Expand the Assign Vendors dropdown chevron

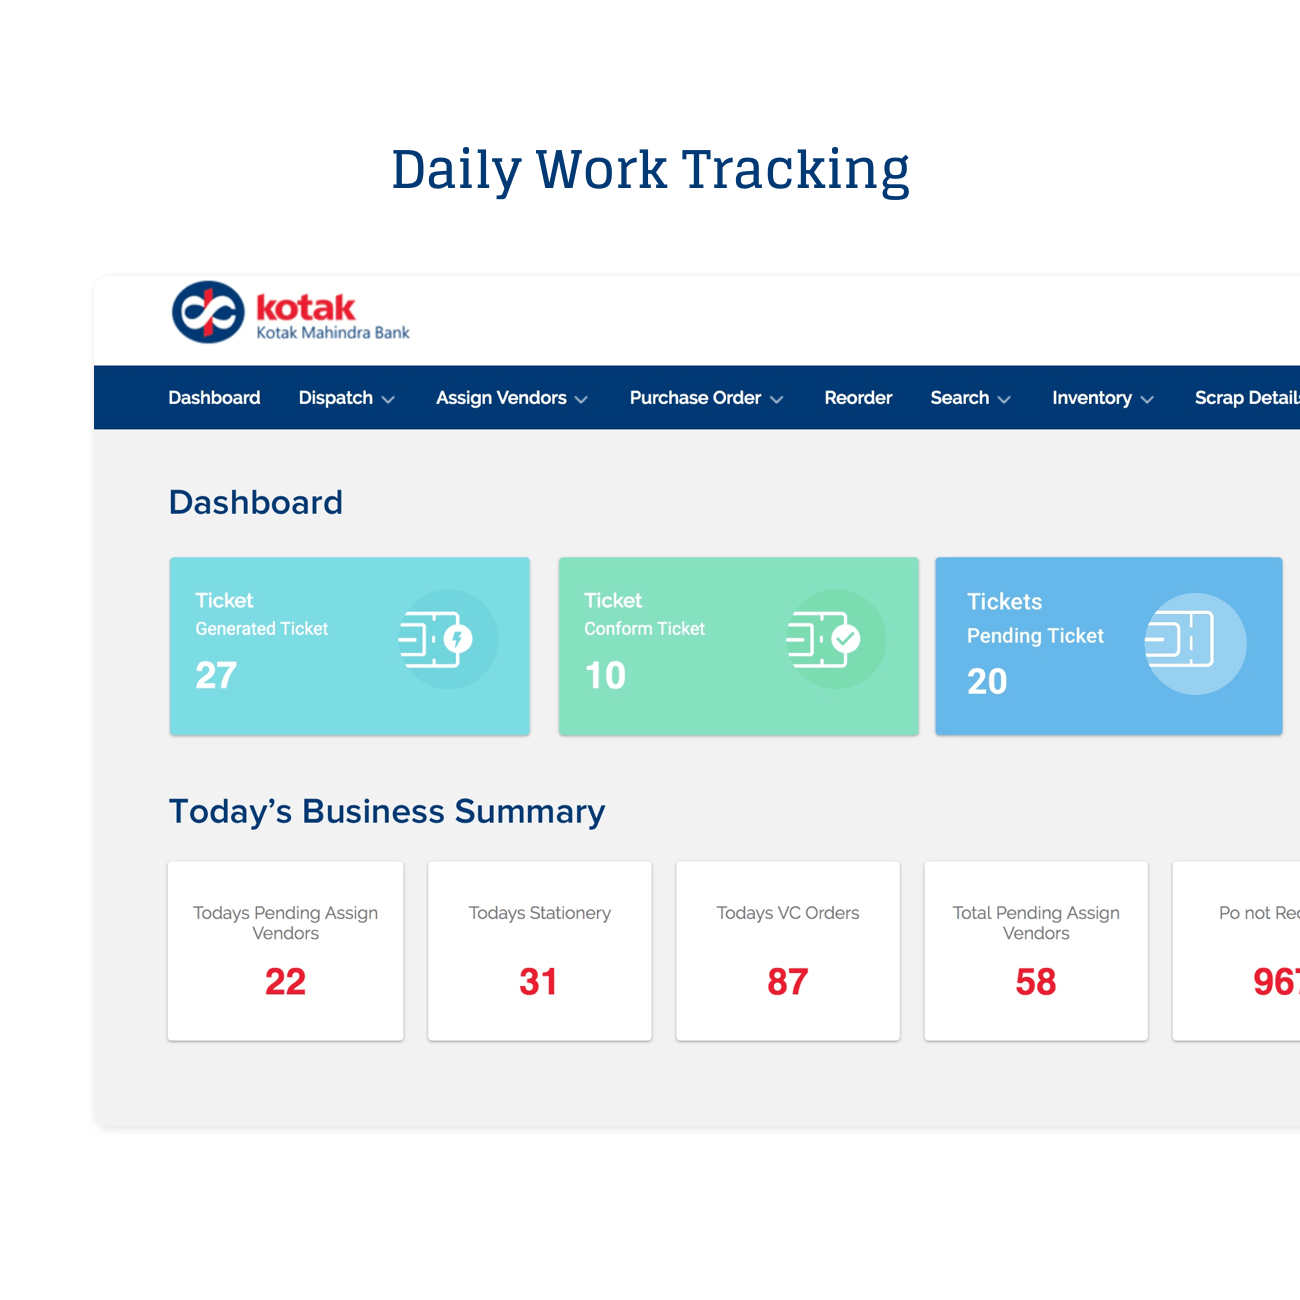point(581,399)
